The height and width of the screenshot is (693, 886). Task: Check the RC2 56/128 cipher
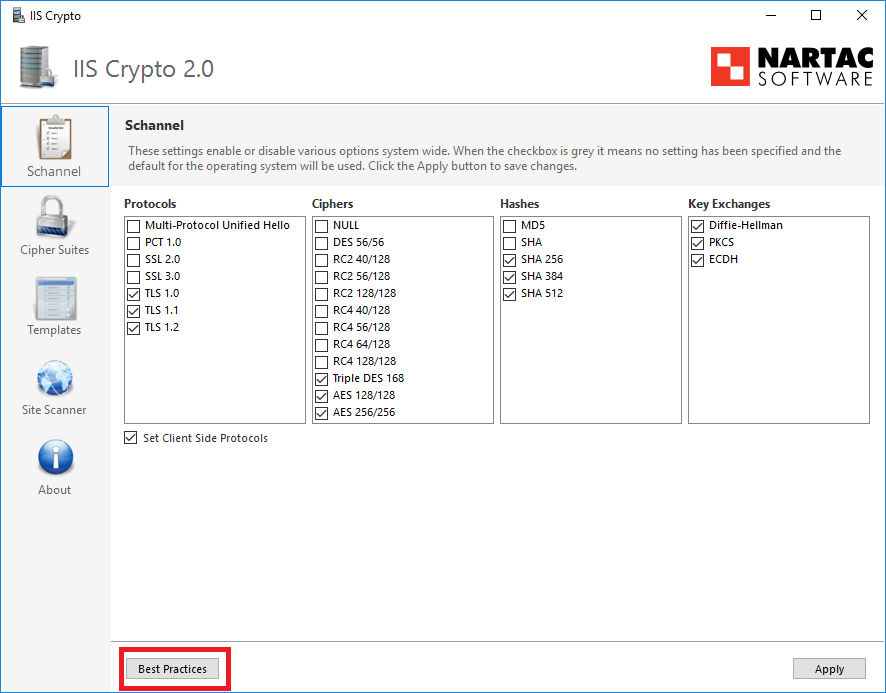coord(322,277)
